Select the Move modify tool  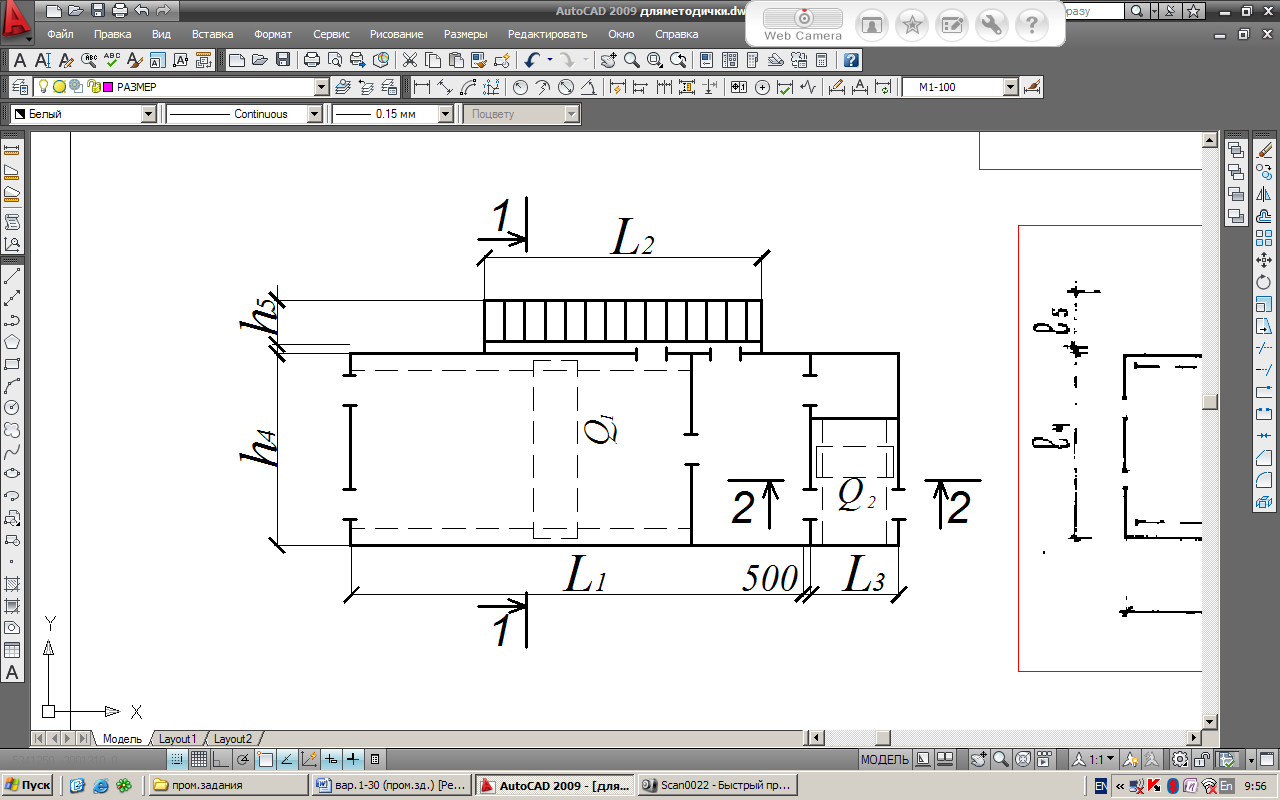coord(1263,261)
